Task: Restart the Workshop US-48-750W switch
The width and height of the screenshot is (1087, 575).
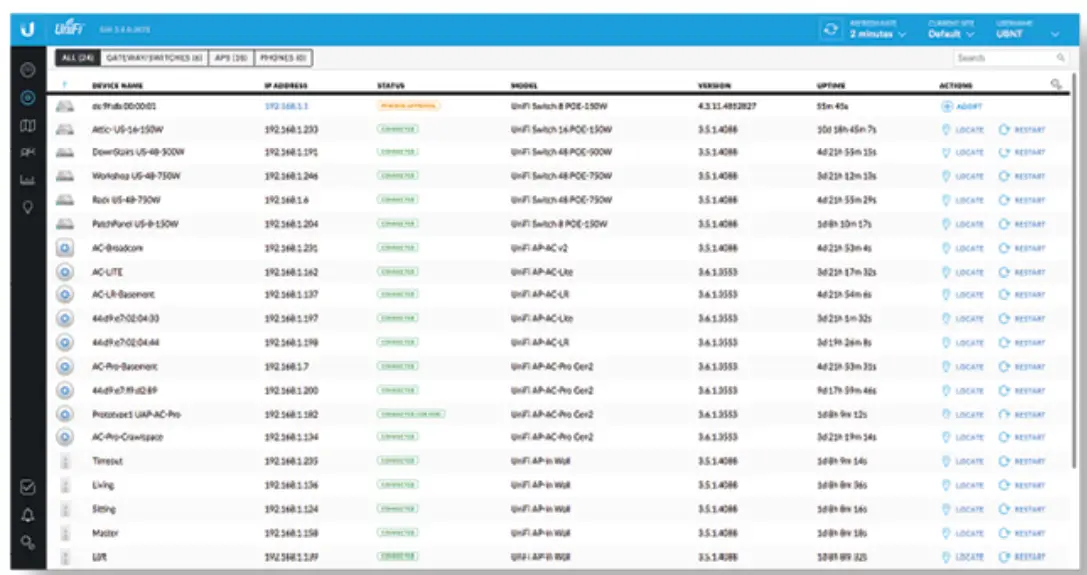Action: coord(1022,176)
